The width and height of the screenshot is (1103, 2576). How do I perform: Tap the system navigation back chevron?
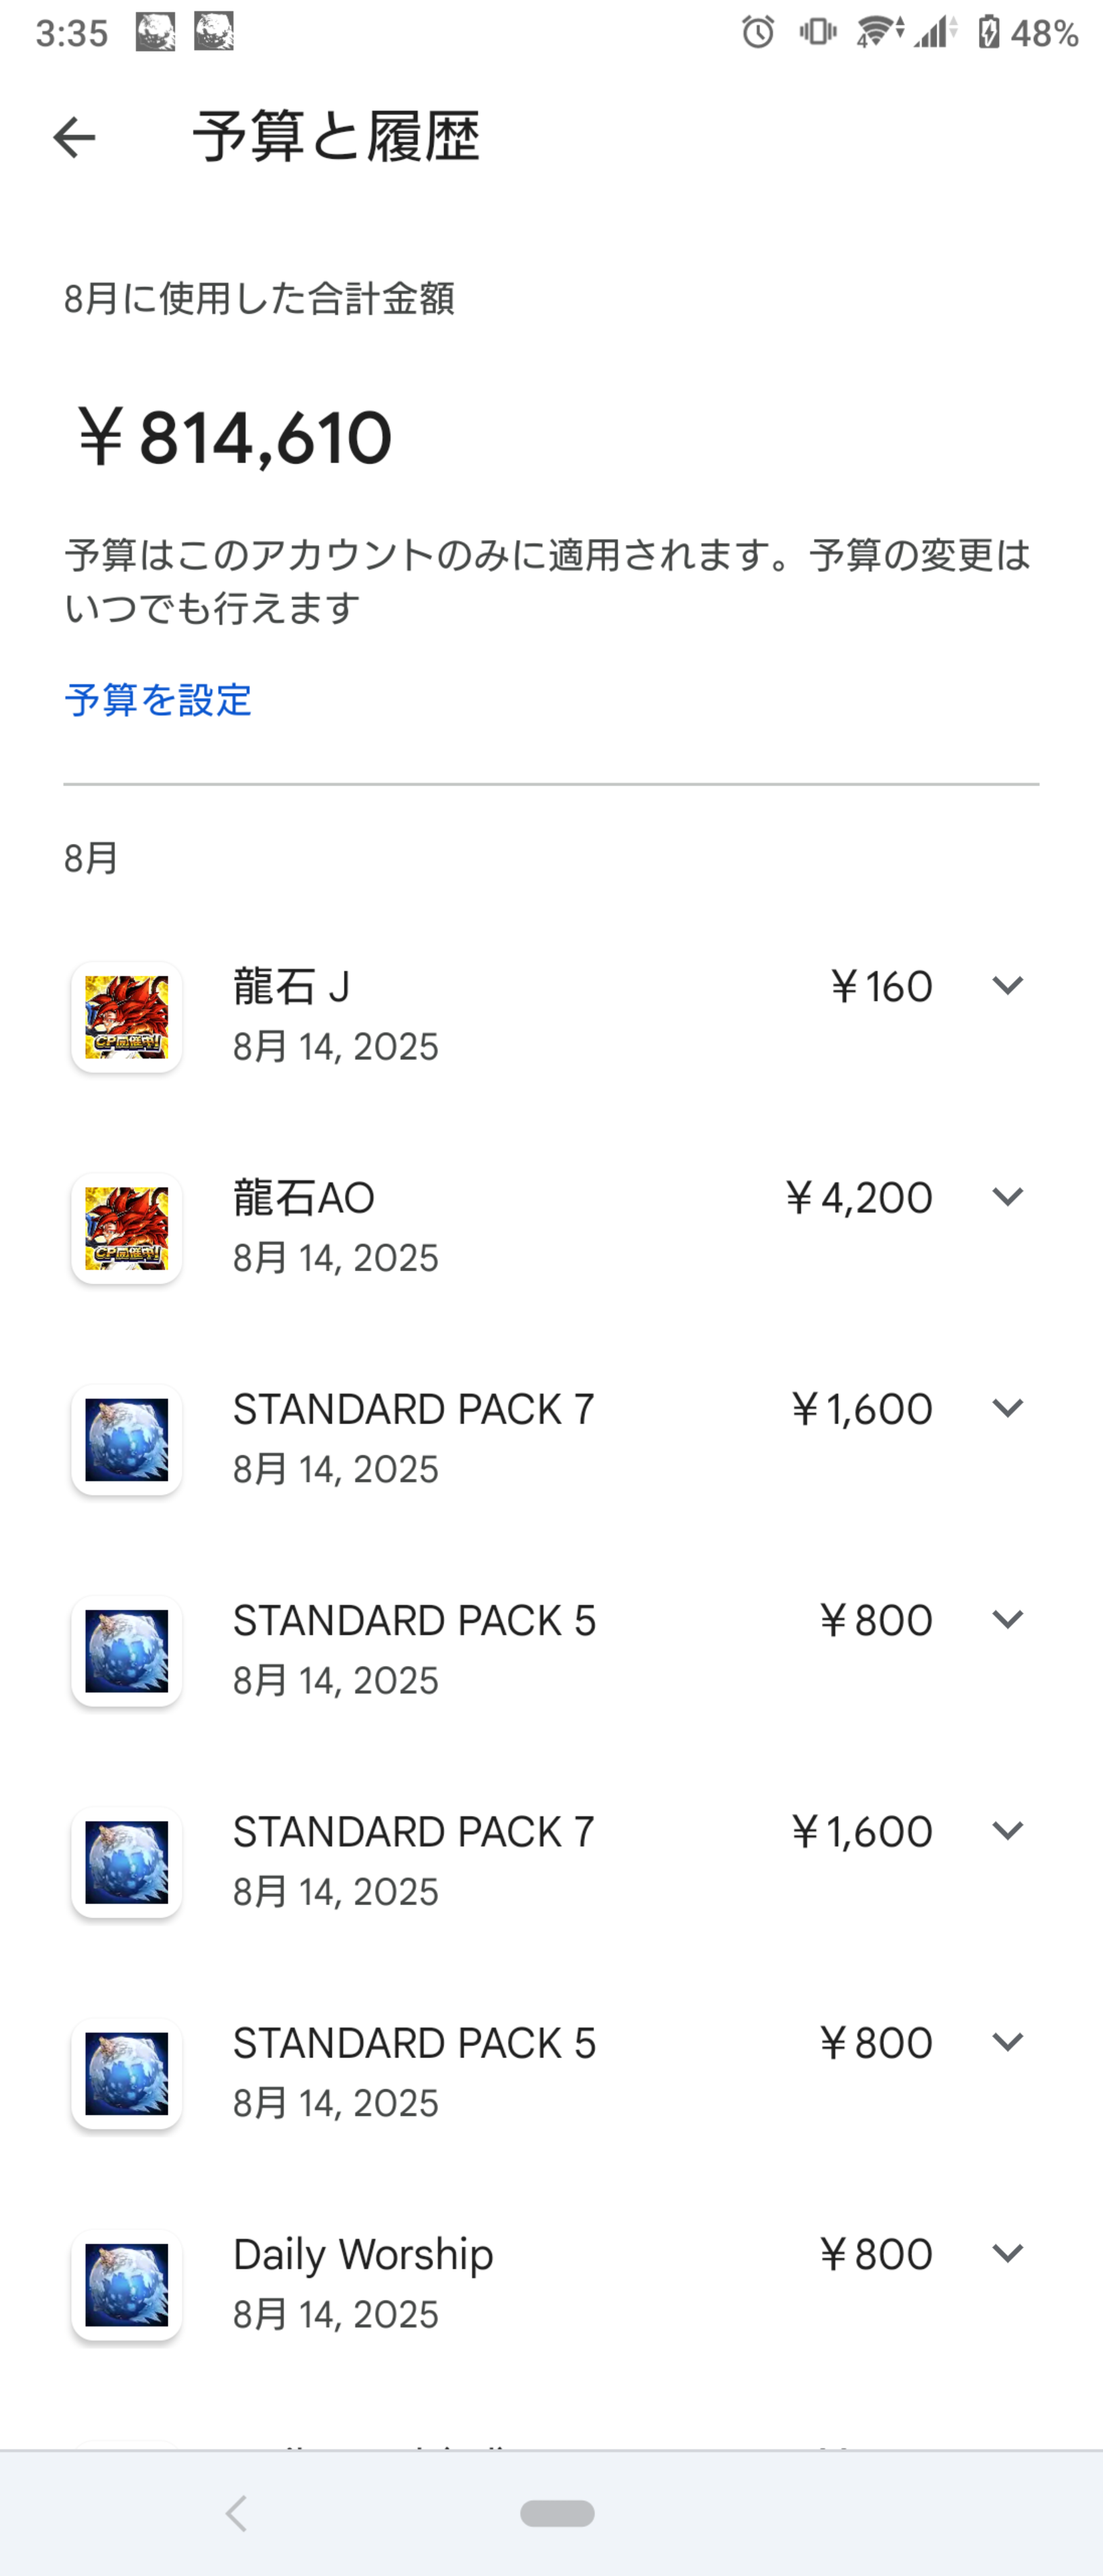pyautogui.click(x=236, y=2513)
